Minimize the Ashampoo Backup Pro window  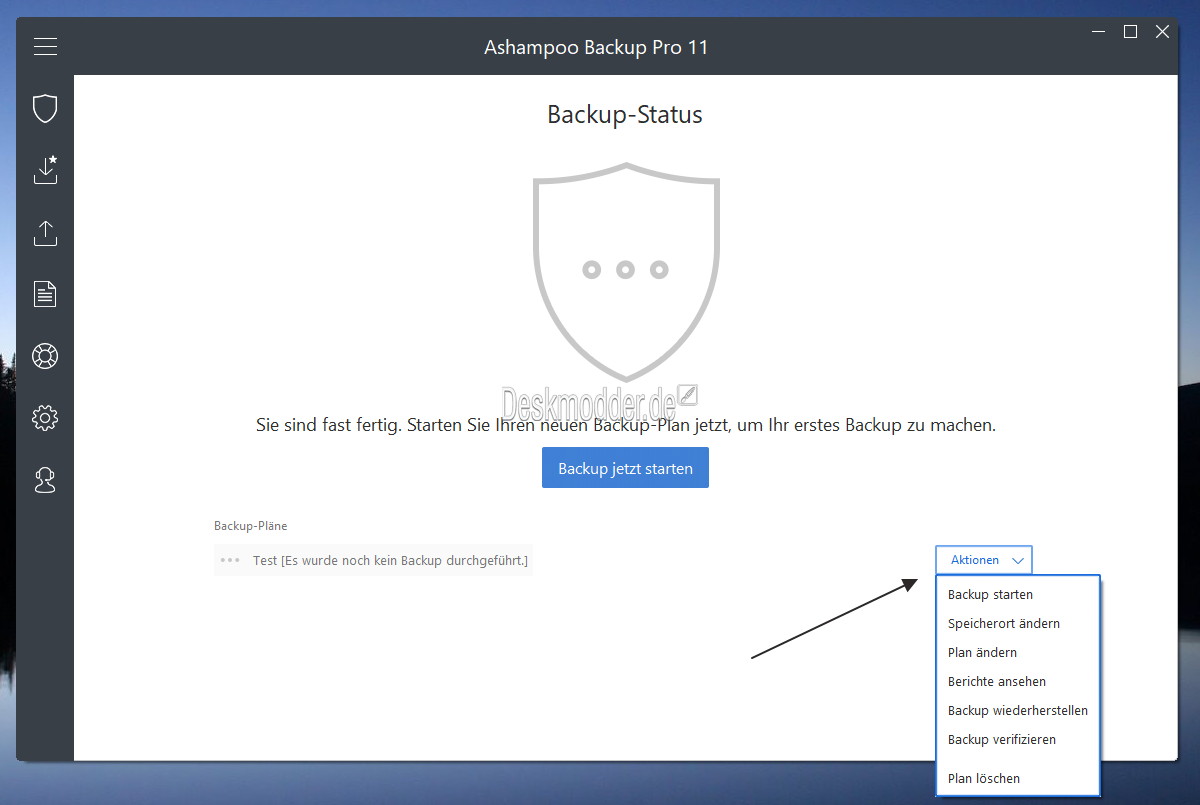(x=1098, y=32)
